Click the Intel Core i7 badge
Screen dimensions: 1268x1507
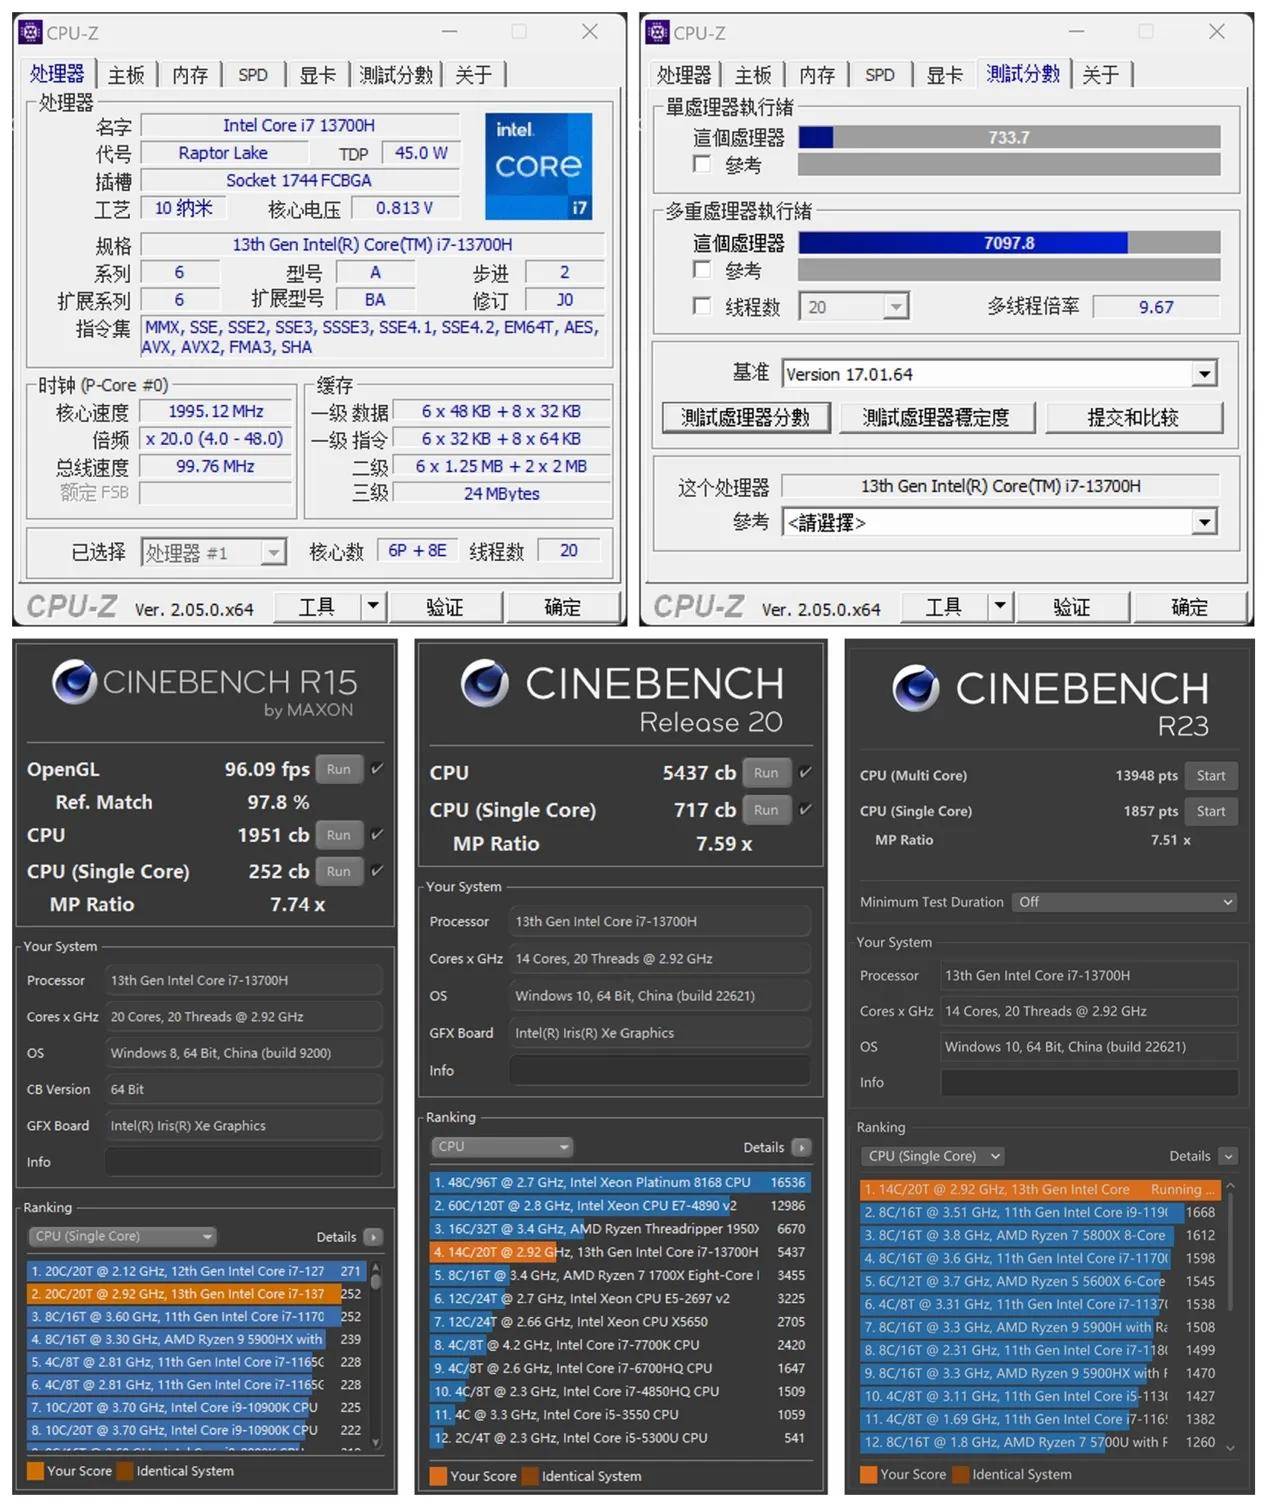pos(538,166)
